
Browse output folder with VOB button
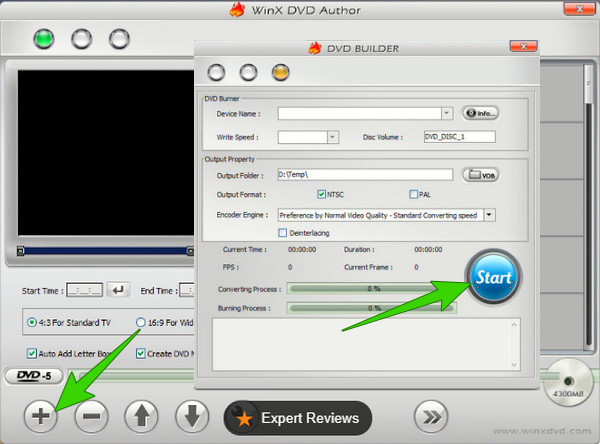(481, 175)
